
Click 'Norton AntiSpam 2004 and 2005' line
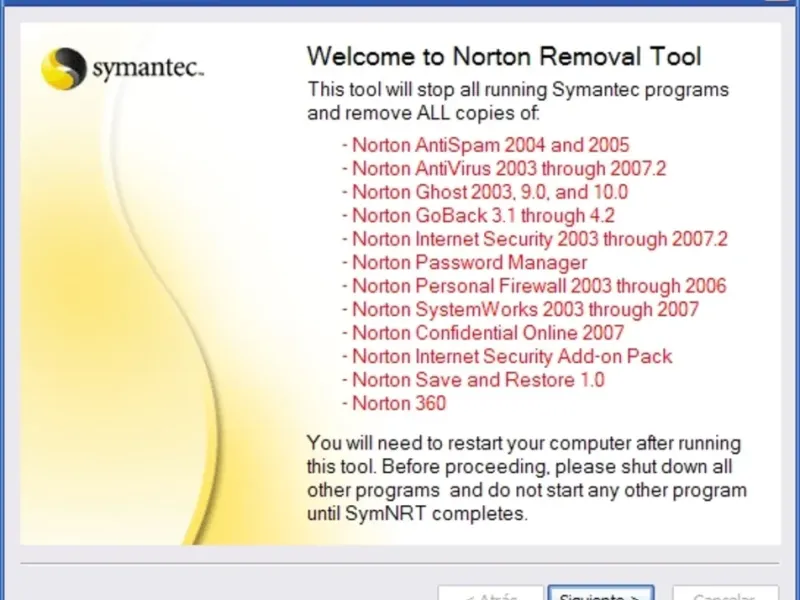coord(486,145)
